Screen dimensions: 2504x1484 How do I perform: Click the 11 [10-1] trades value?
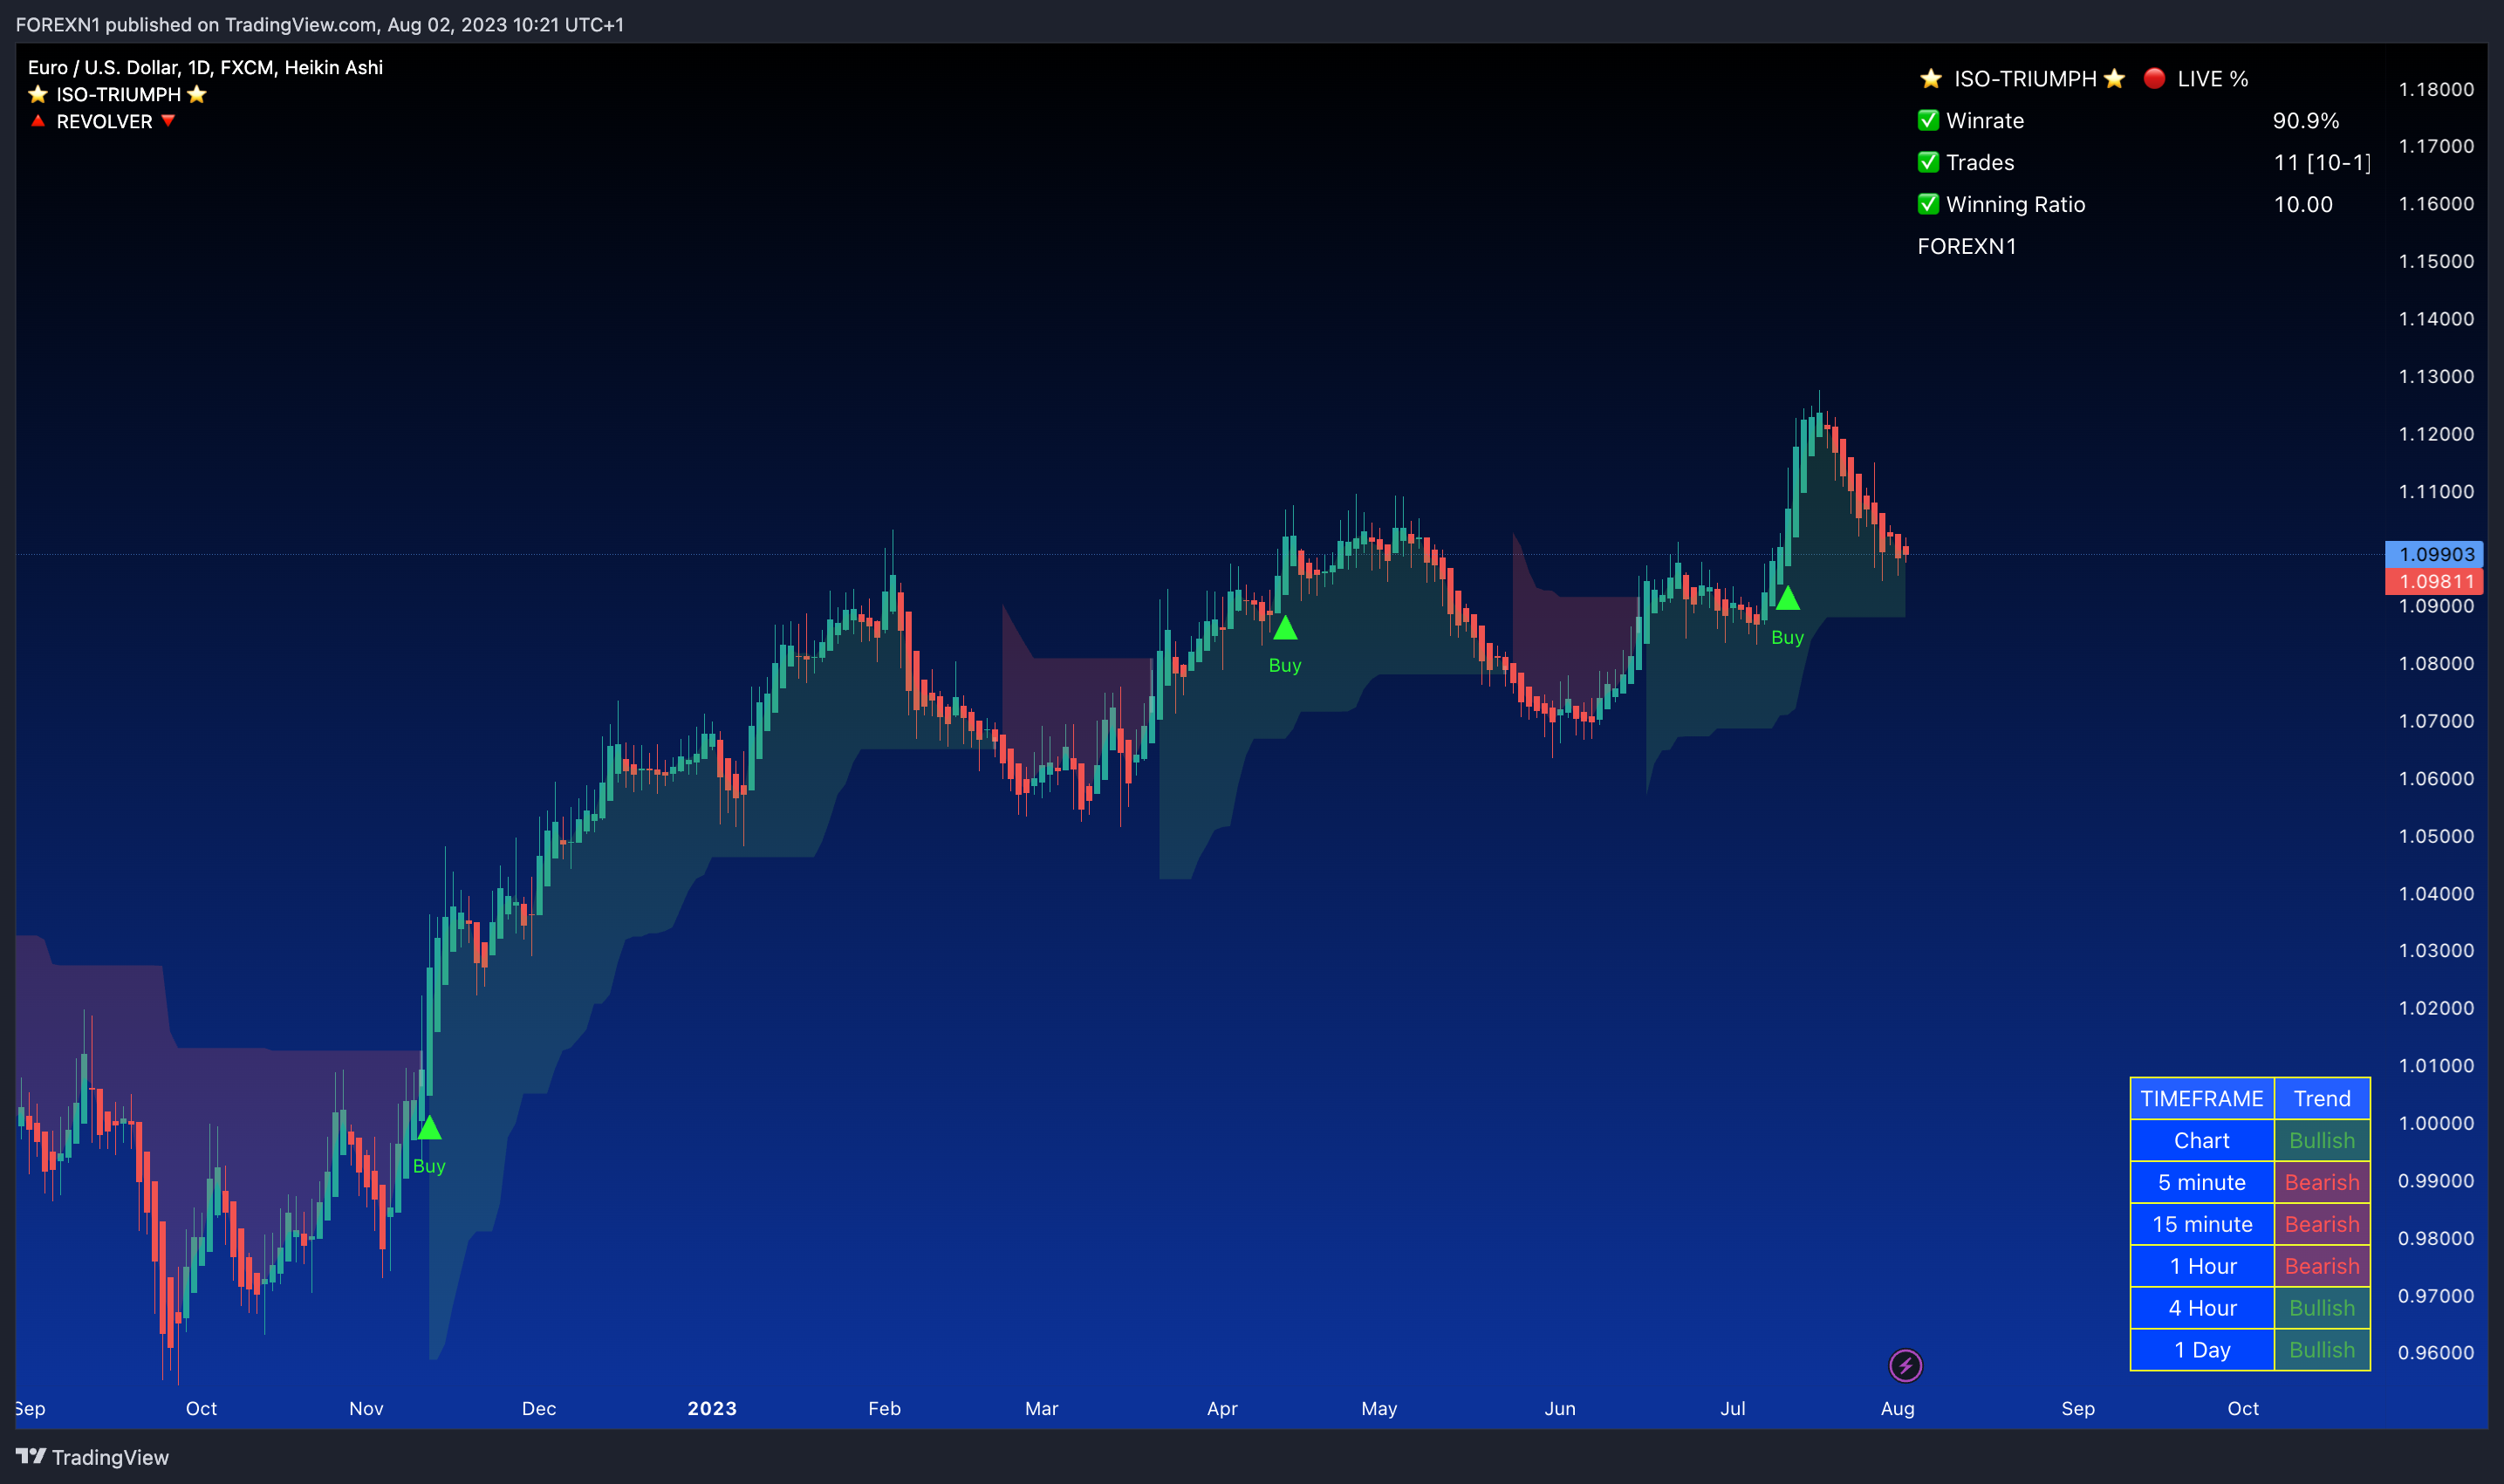click(2322, 162)
